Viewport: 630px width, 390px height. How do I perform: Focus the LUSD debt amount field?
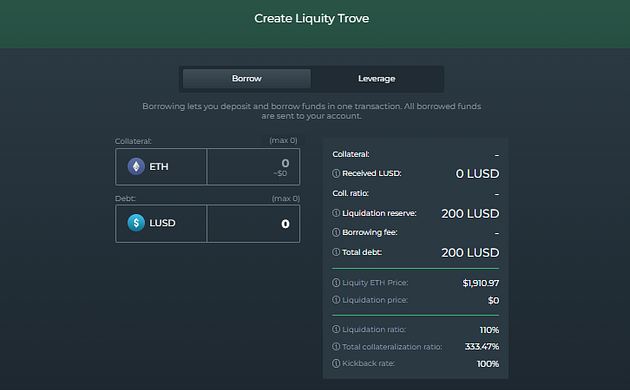[254, 224]
